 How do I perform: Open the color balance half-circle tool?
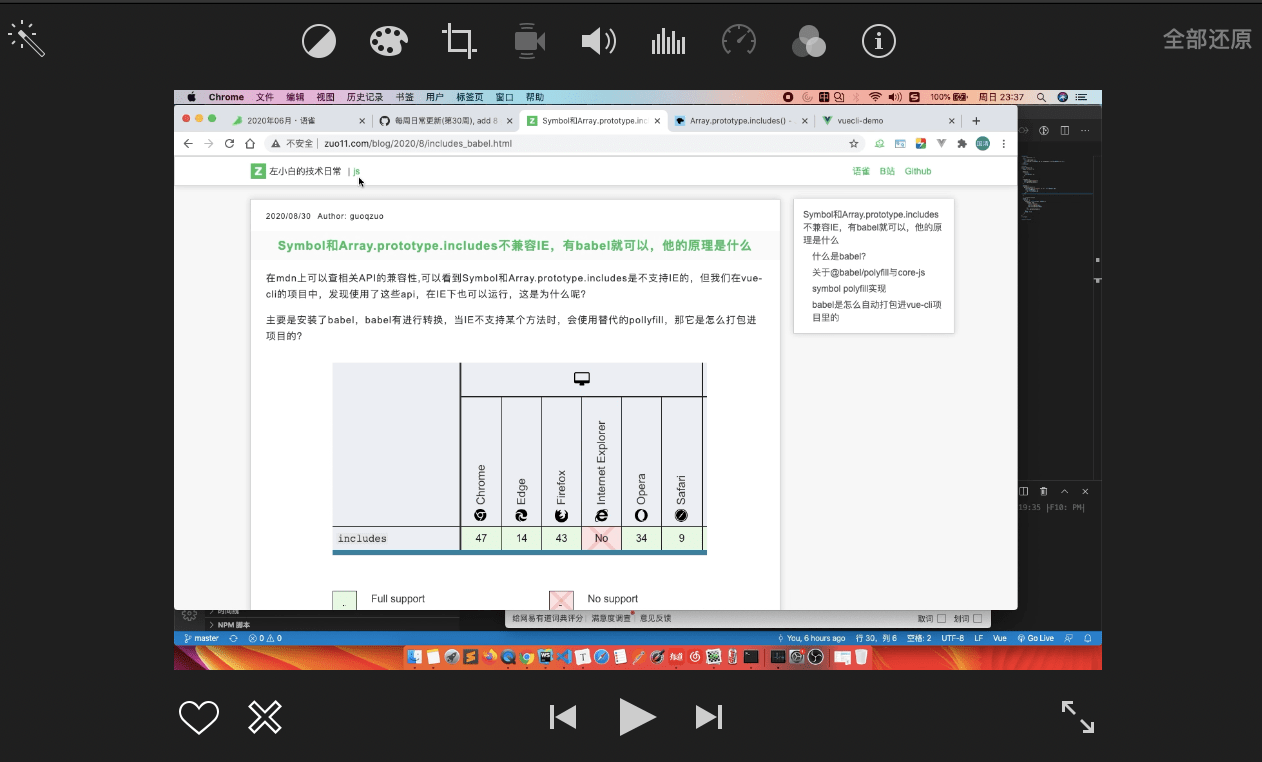(x=319, y=41)
